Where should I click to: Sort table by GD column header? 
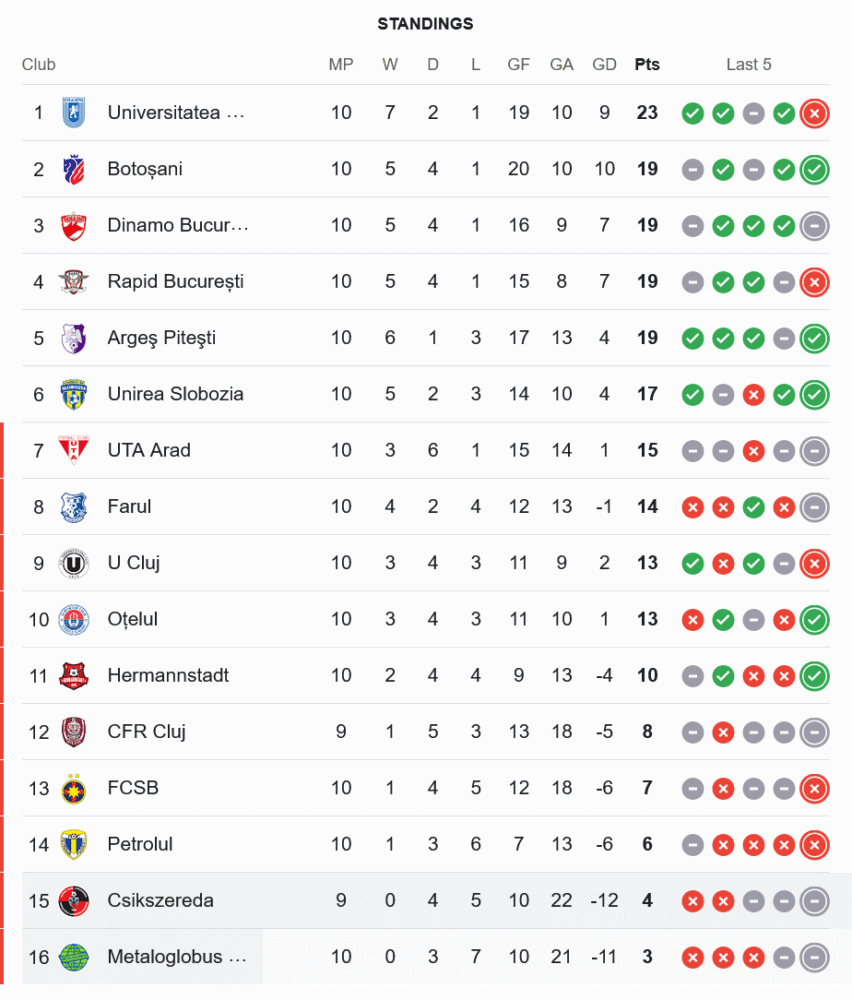tap(604, 65)
